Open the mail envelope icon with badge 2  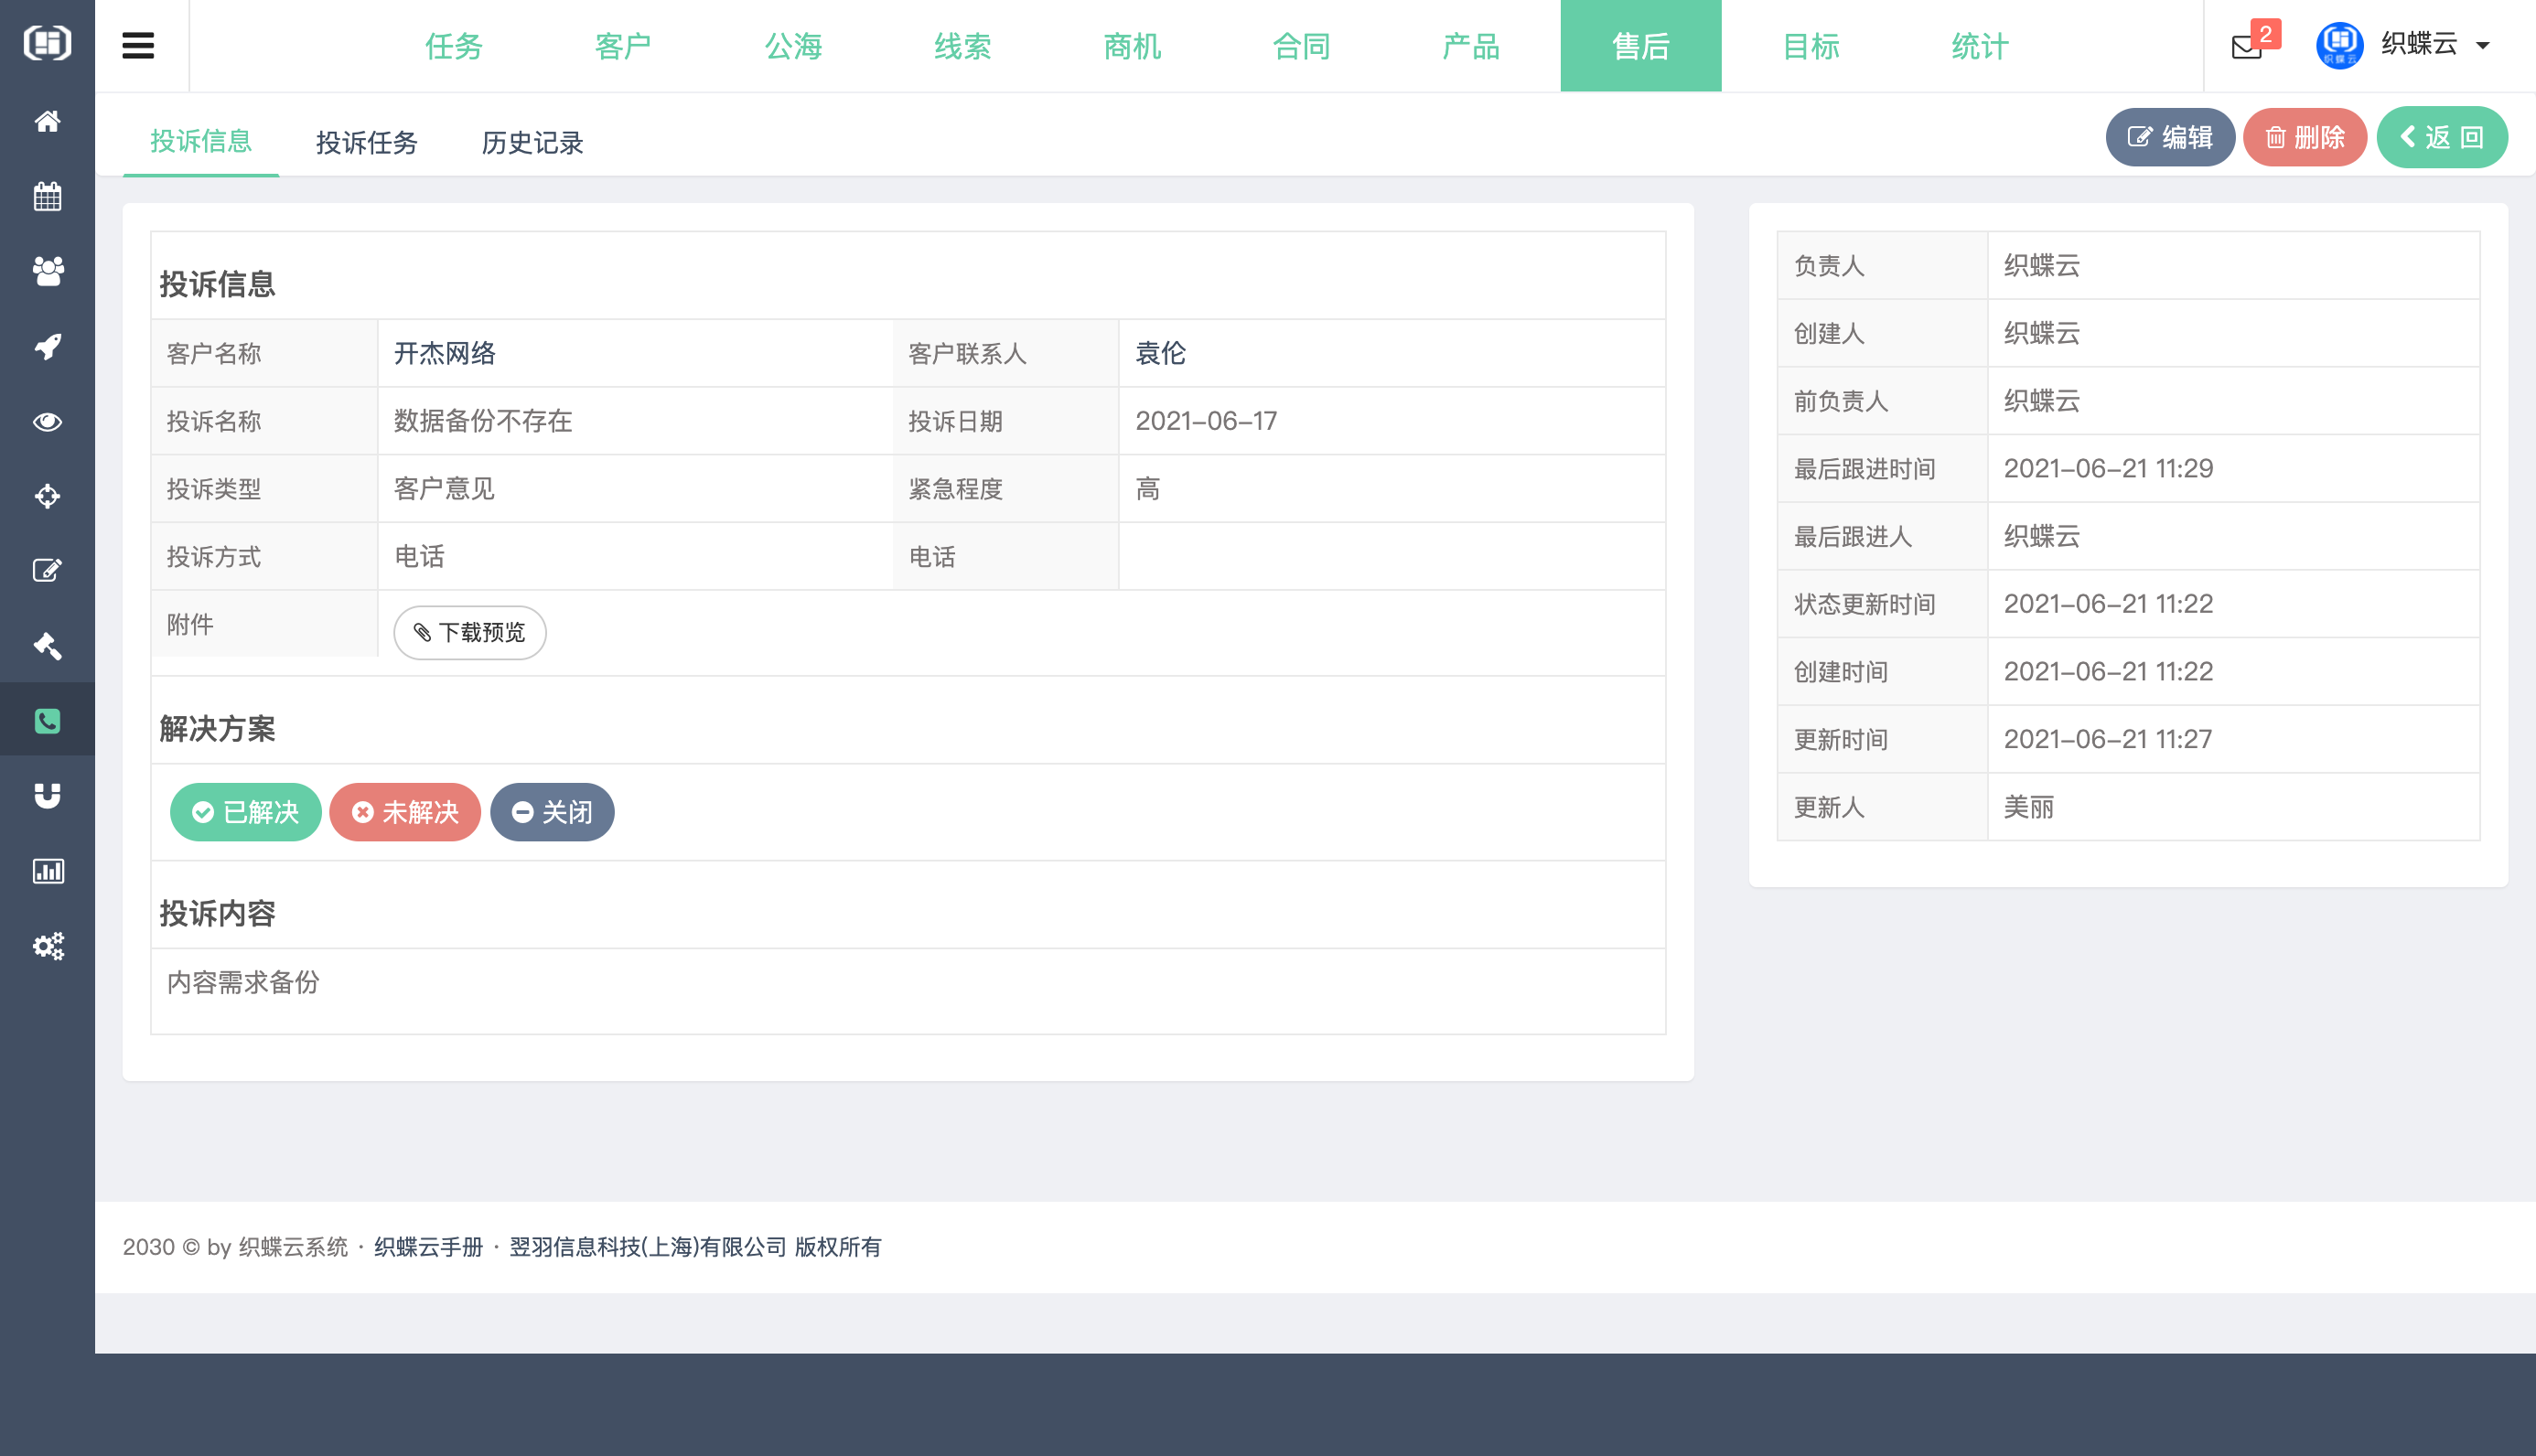coord(2245,47)
